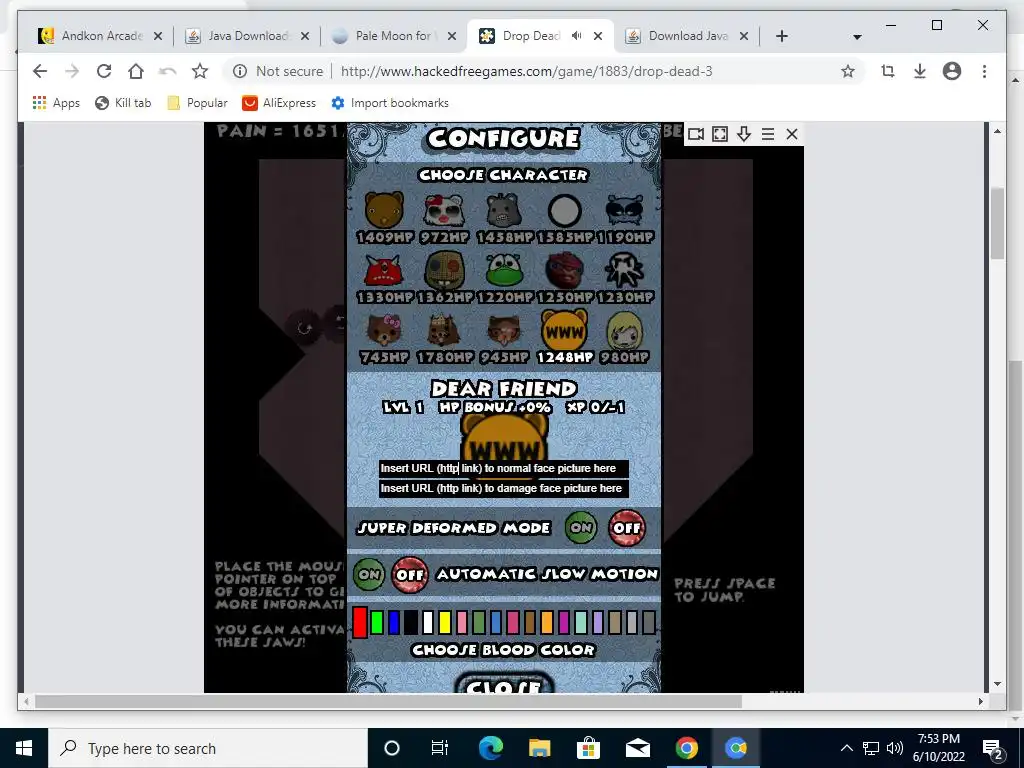Reload the current page
1024x768 pixels.
coord(104,71)
